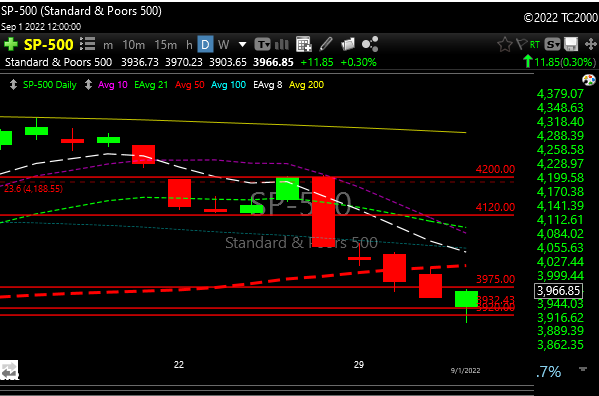Click the save floppy disk icon
The height and width of the screenshot is (396, 599).
[x=571, y=44]
